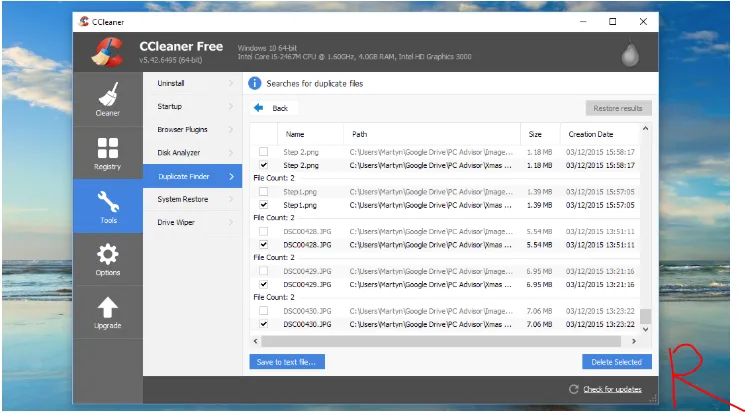Expand the Uninstall chevron
The height and width of the screenshot is (412, 745).
coord(231,83)
